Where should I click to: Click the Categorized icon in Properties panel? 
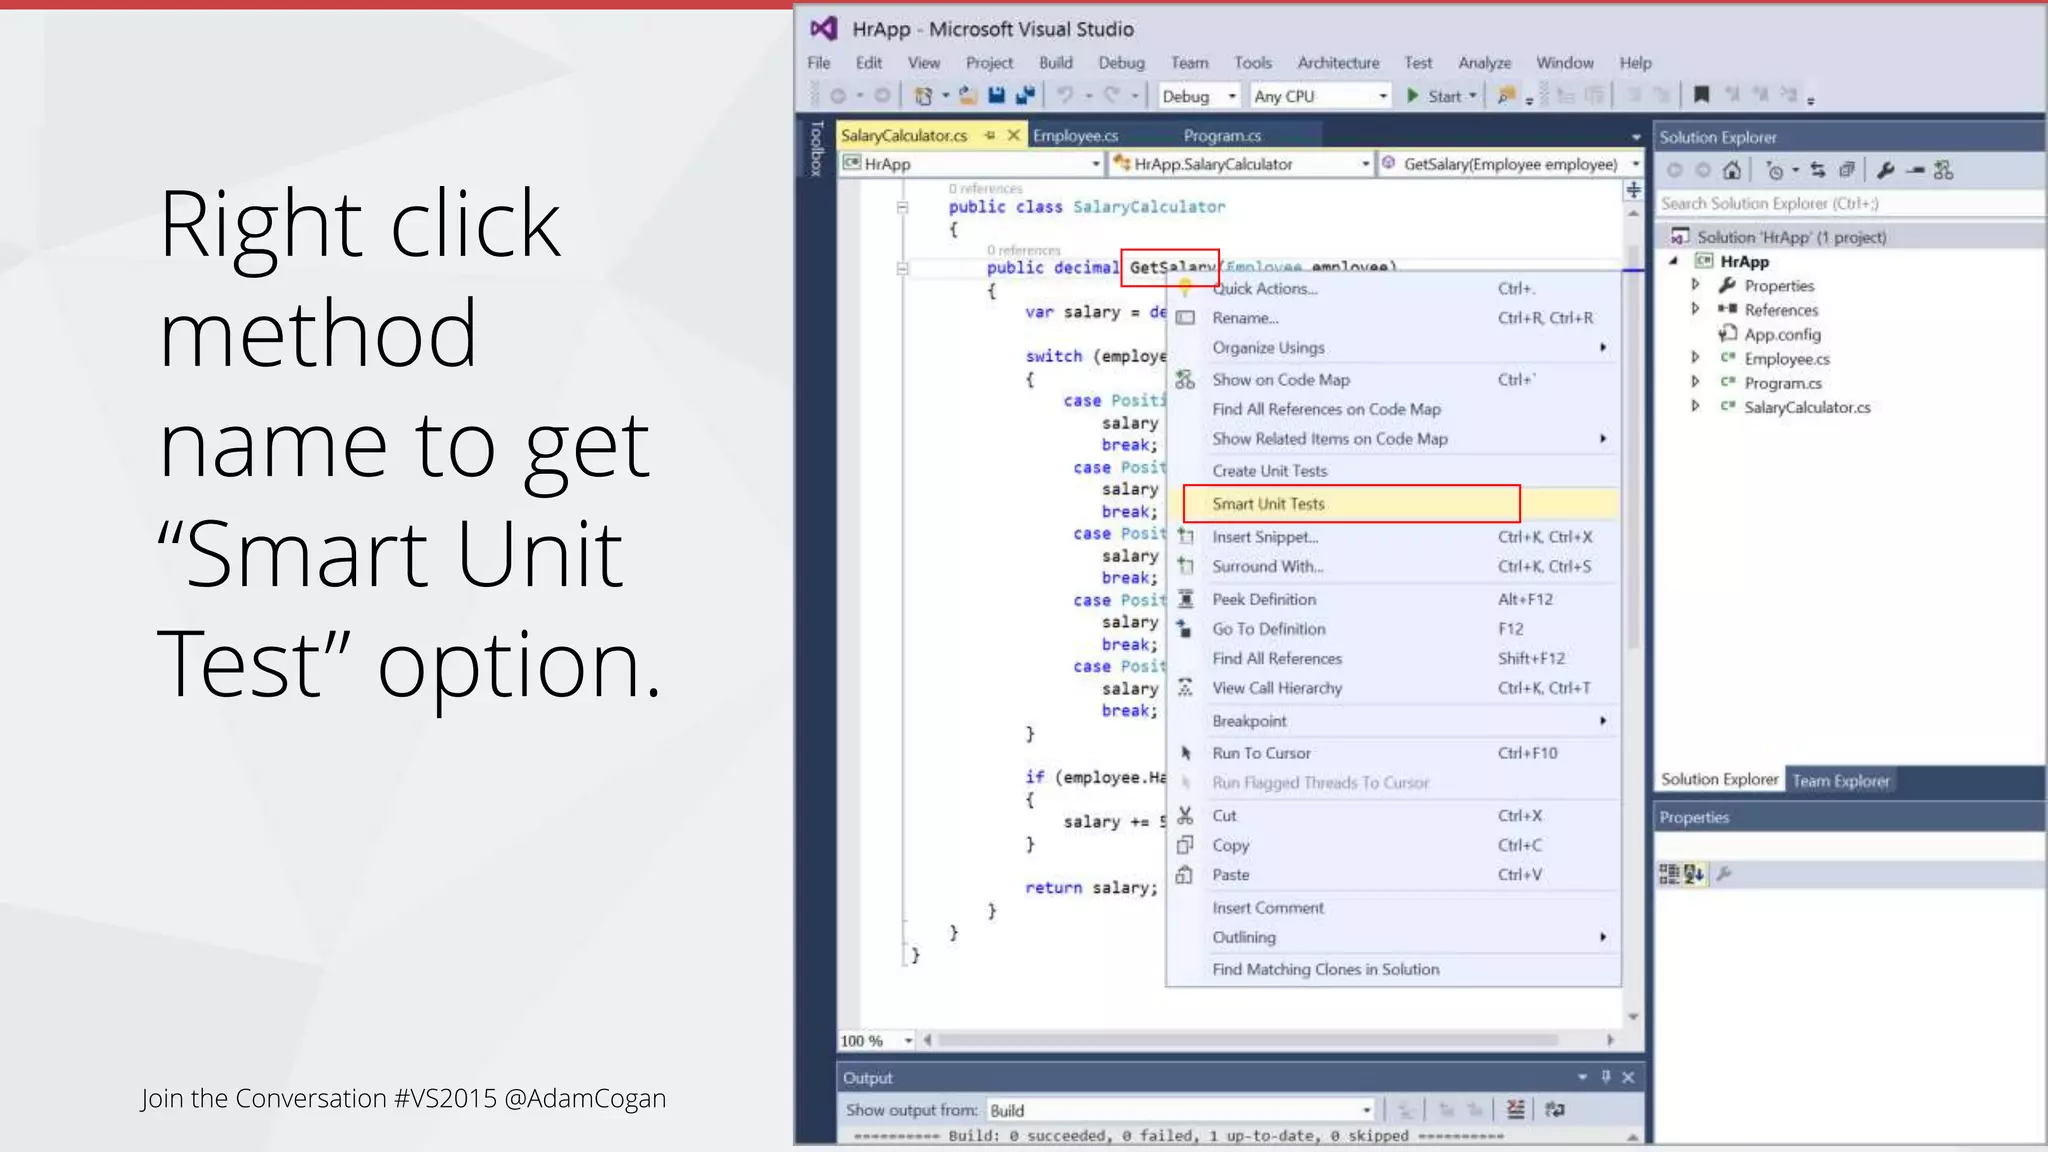(1669, 874)
